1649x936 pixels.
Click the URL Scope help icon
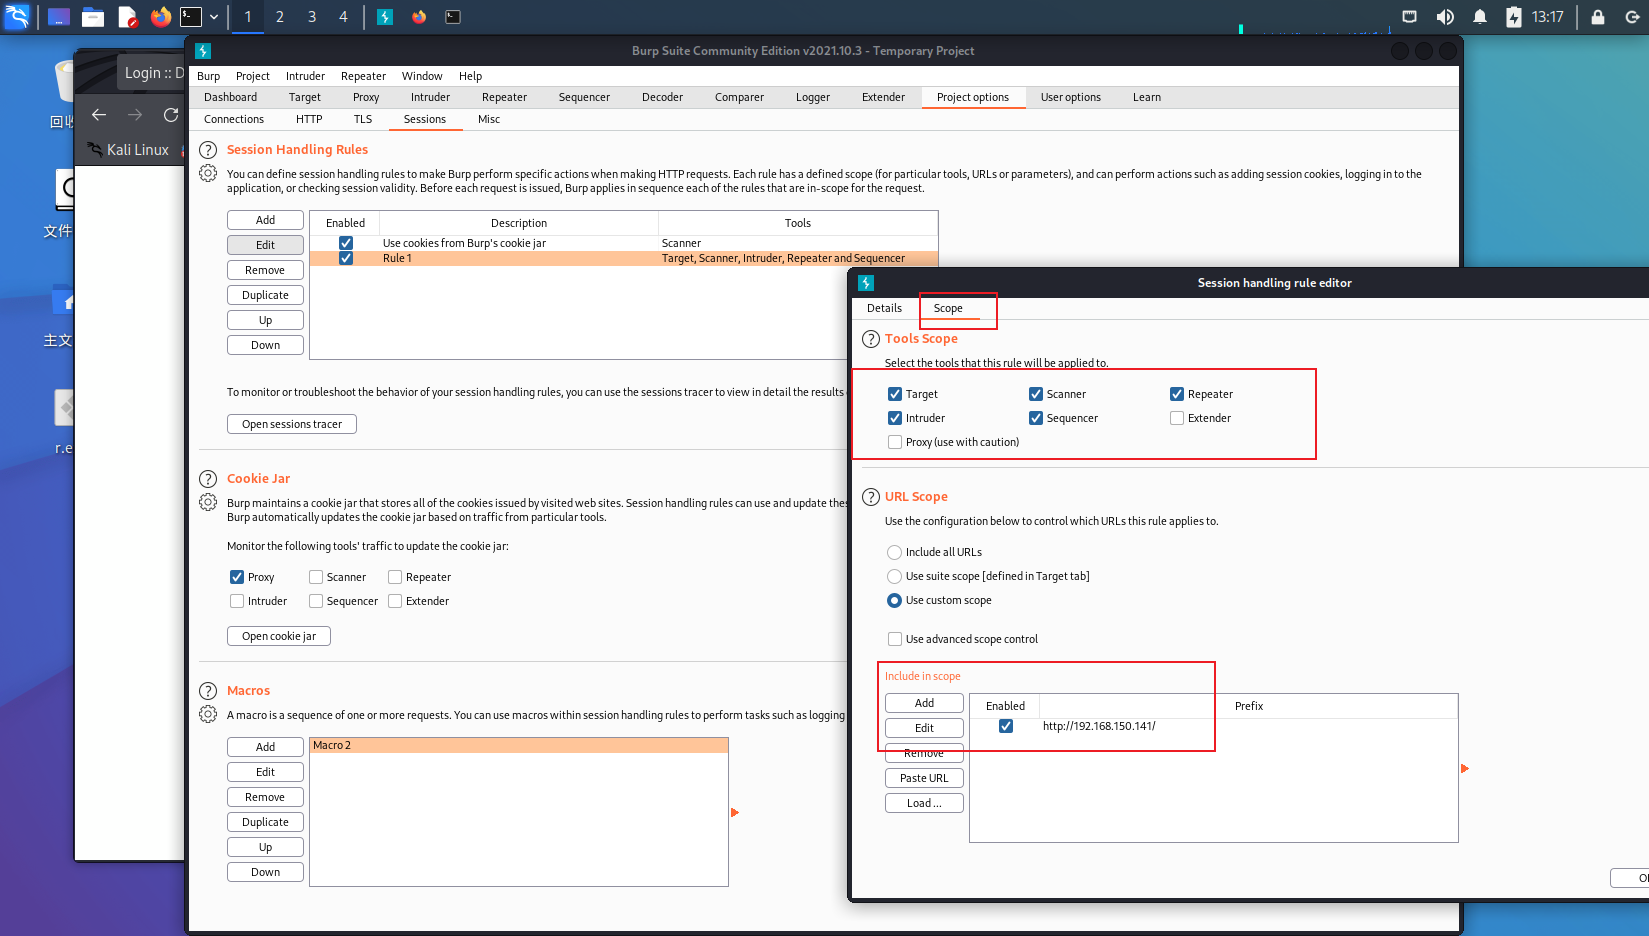coord(871,497)
